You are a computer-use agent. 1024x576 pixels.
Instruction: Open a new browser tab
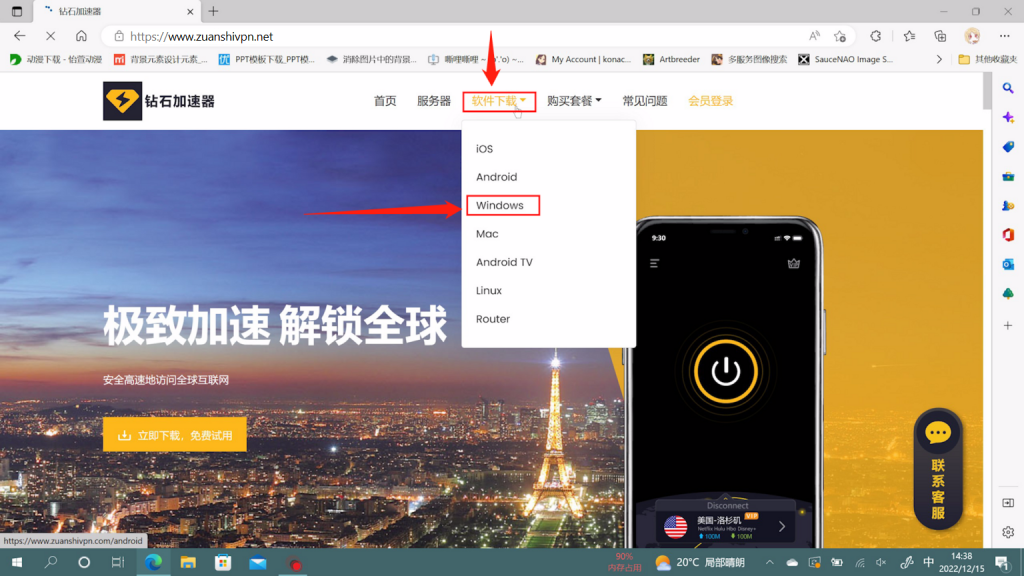pyautogui.click(x=214, y=11)
